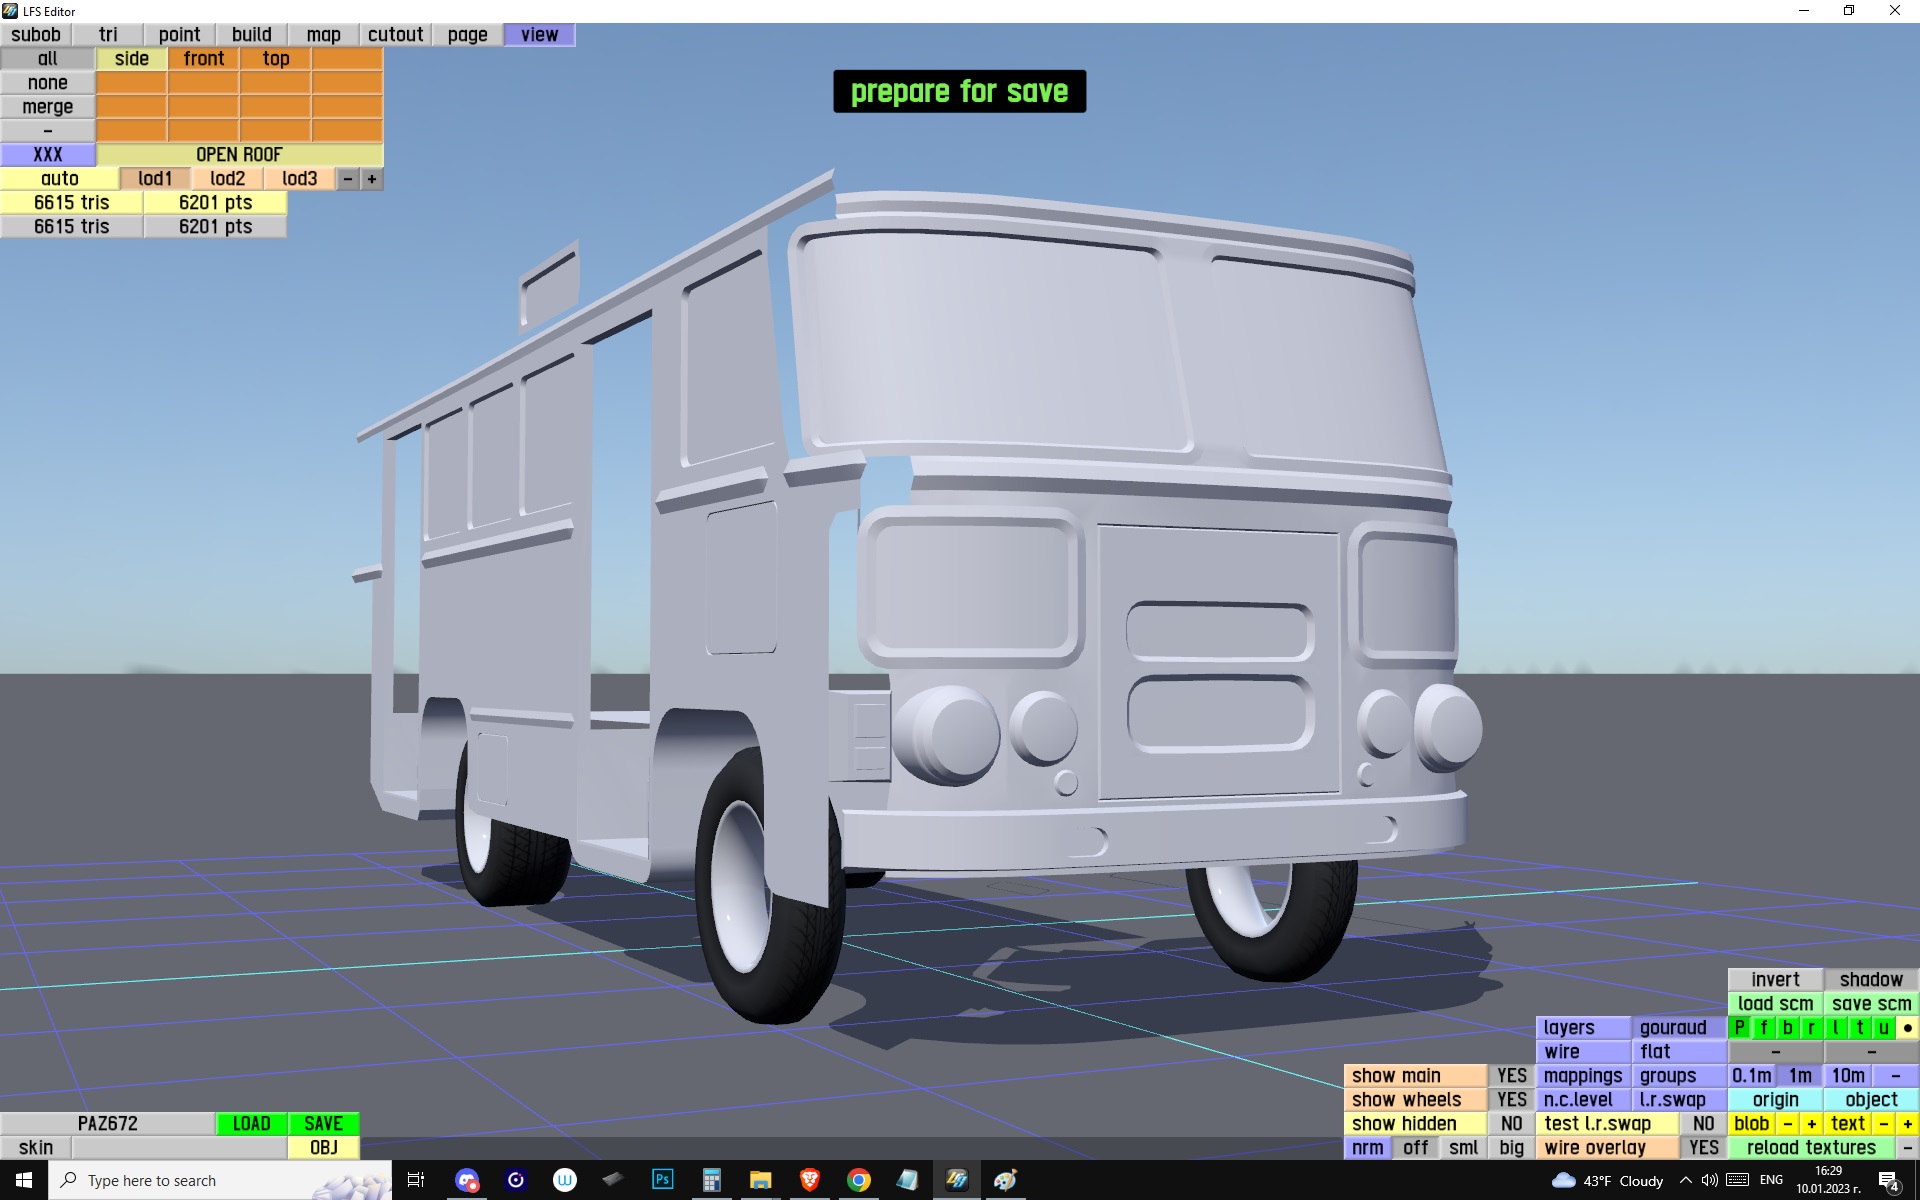Toggle show hidden NO option
Screen dimensions: 1920x1200
point(1511,1124)
